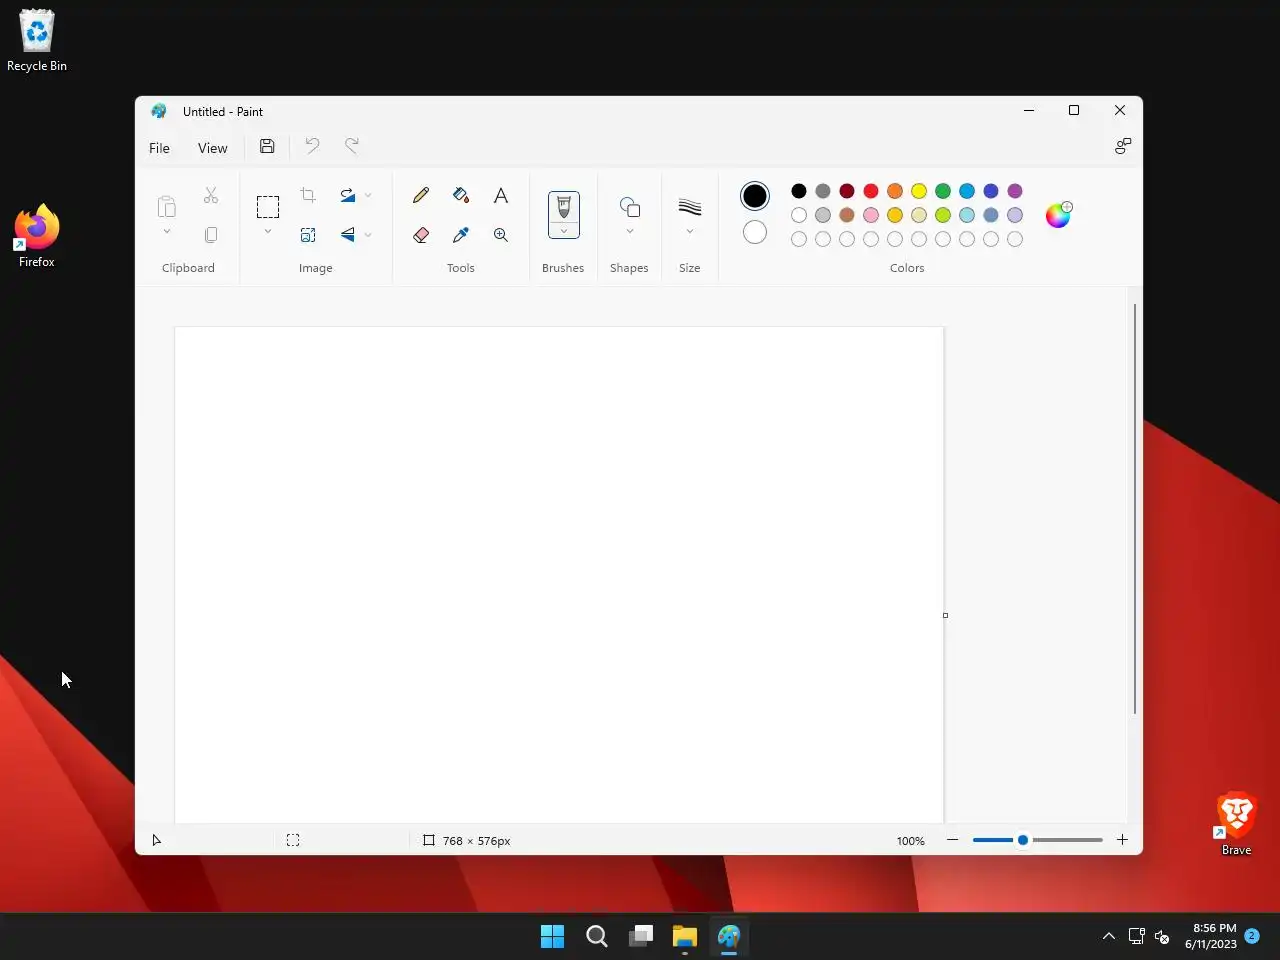Choose the Text tool
Screen dimensions: 1280x960
[x=501, y=195]
